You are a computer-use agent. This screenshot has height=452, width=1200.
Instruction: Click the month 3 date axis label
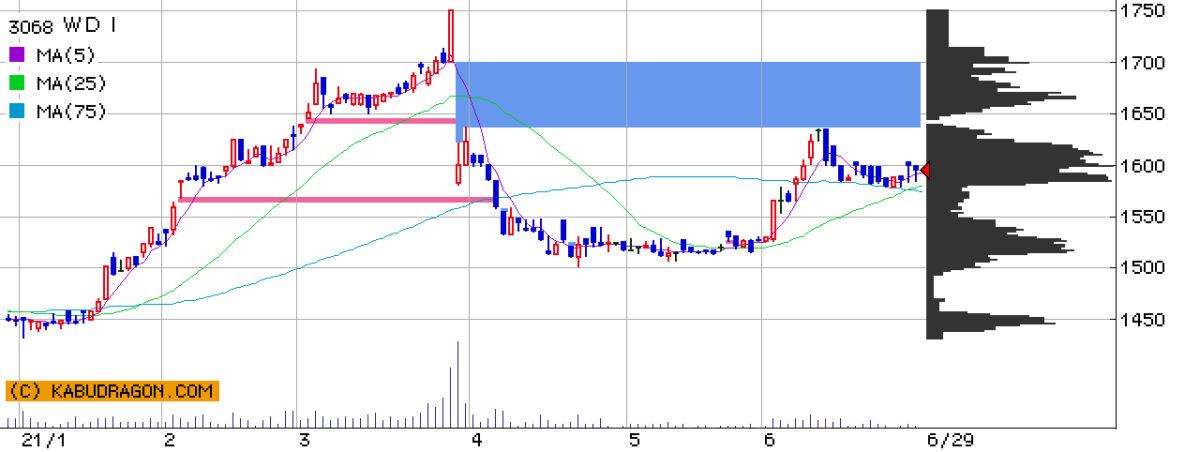[x=304, y=439]
